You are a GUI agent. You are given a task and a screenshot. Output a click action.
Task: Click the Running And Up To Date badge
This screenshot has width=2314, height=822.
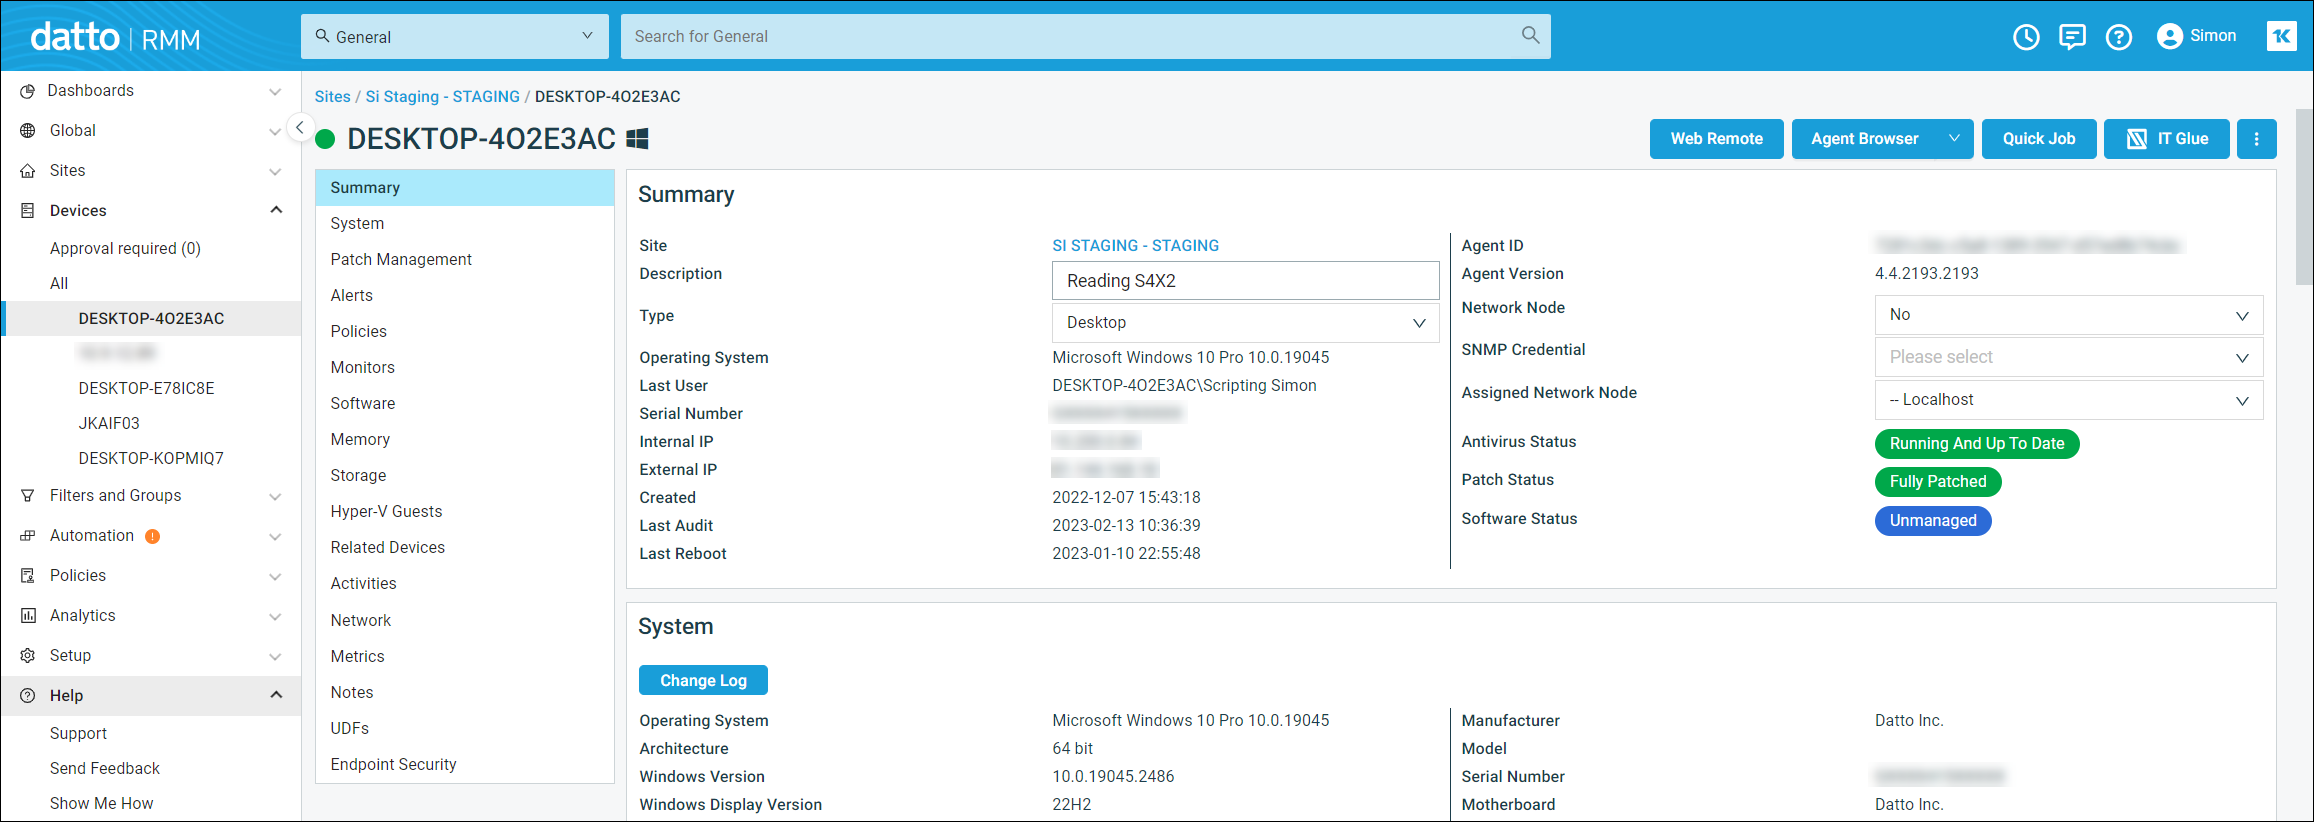pos(1977,444)
